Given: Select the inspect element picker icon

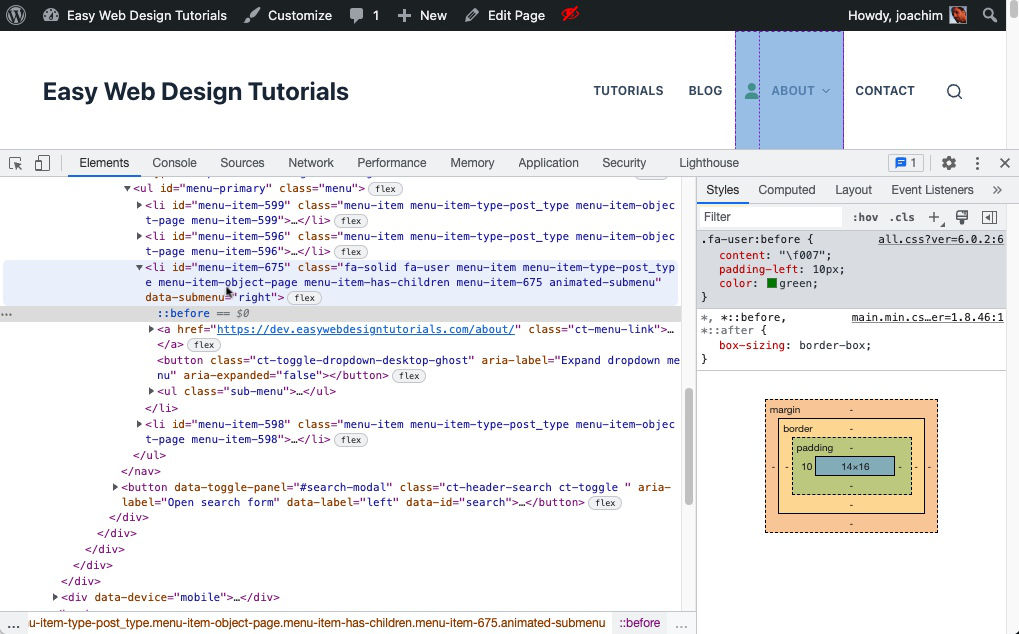Looking at the screenshot, I should click(x=15, y=162).
